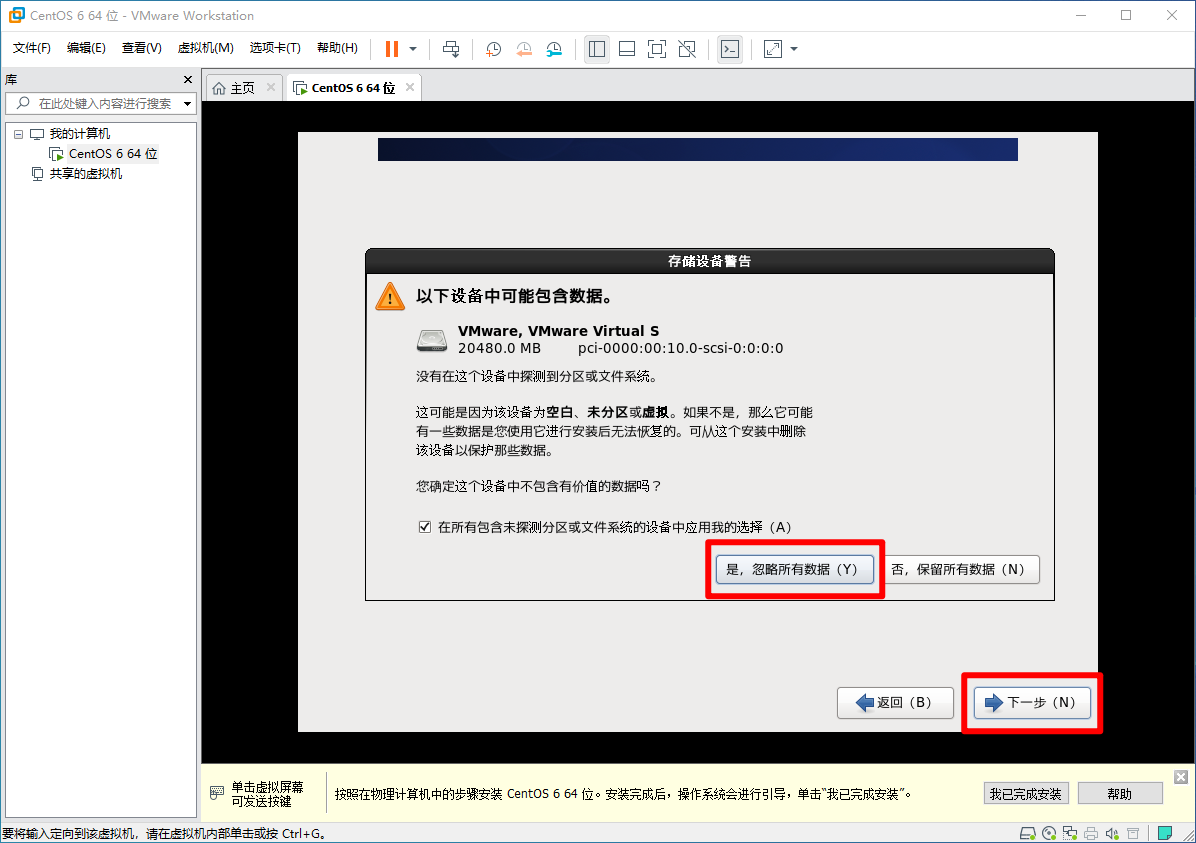Click the 20480.0 MB disk size text
The width and height of the screenshot is (1196, 843).
click(x=499, y=348)
